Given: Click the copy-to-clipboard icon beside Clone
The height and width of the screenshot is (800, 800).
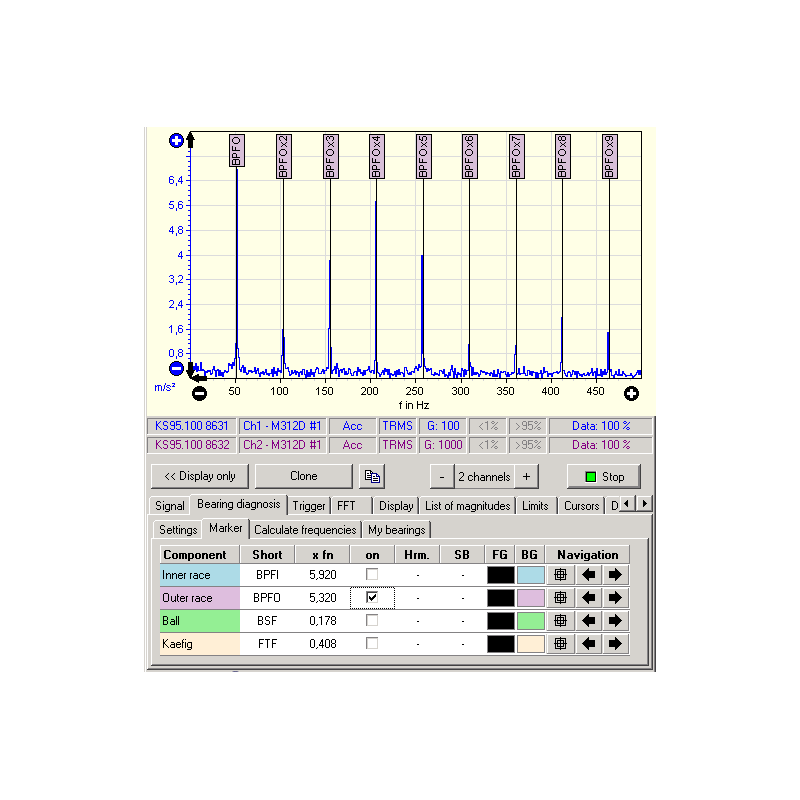Looking at the screenshot, I should tap(372, 477).
